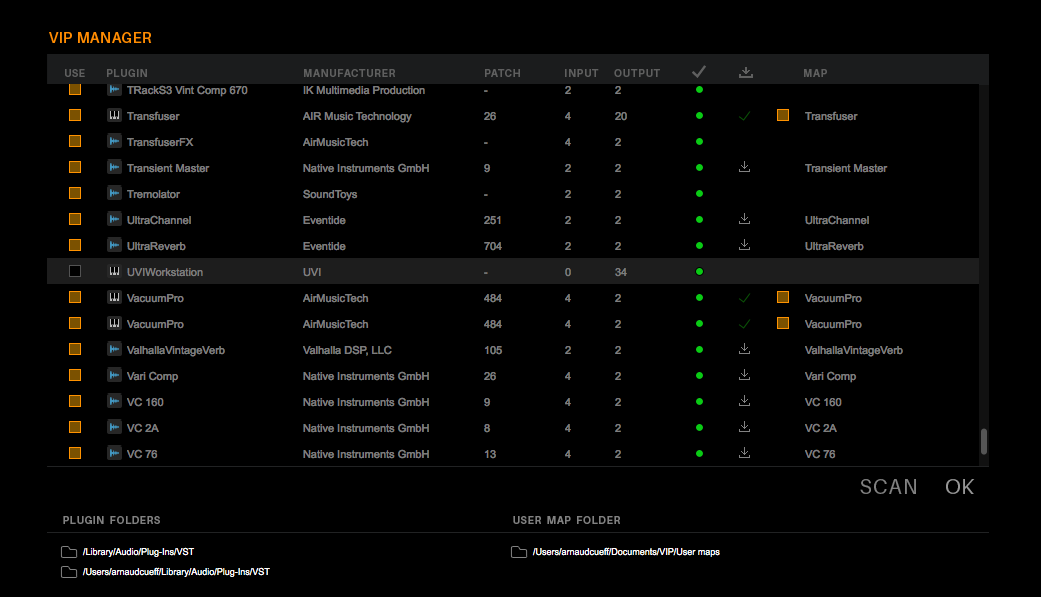Toggle use checkbox for TRackS3 Vint Comp 670
The width and height of the screenshot is (1041, 597).
click(75, 89)
